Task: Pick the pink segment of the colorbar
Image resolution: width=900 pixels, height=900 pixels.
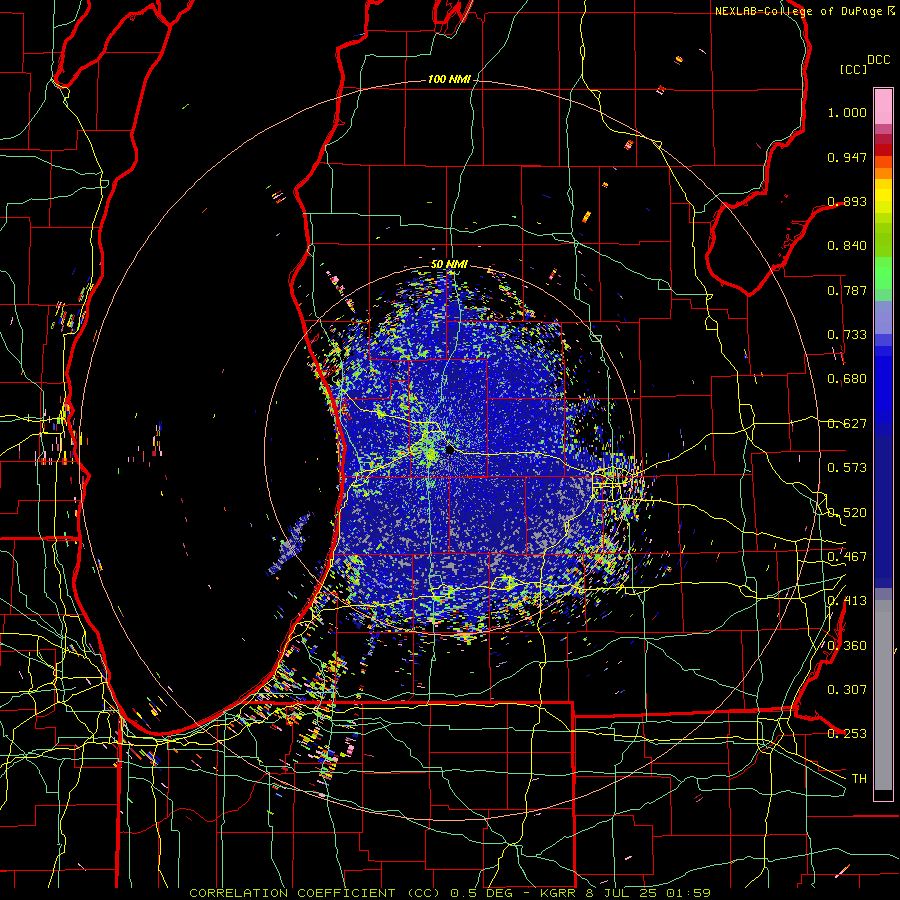Action: 883,106
